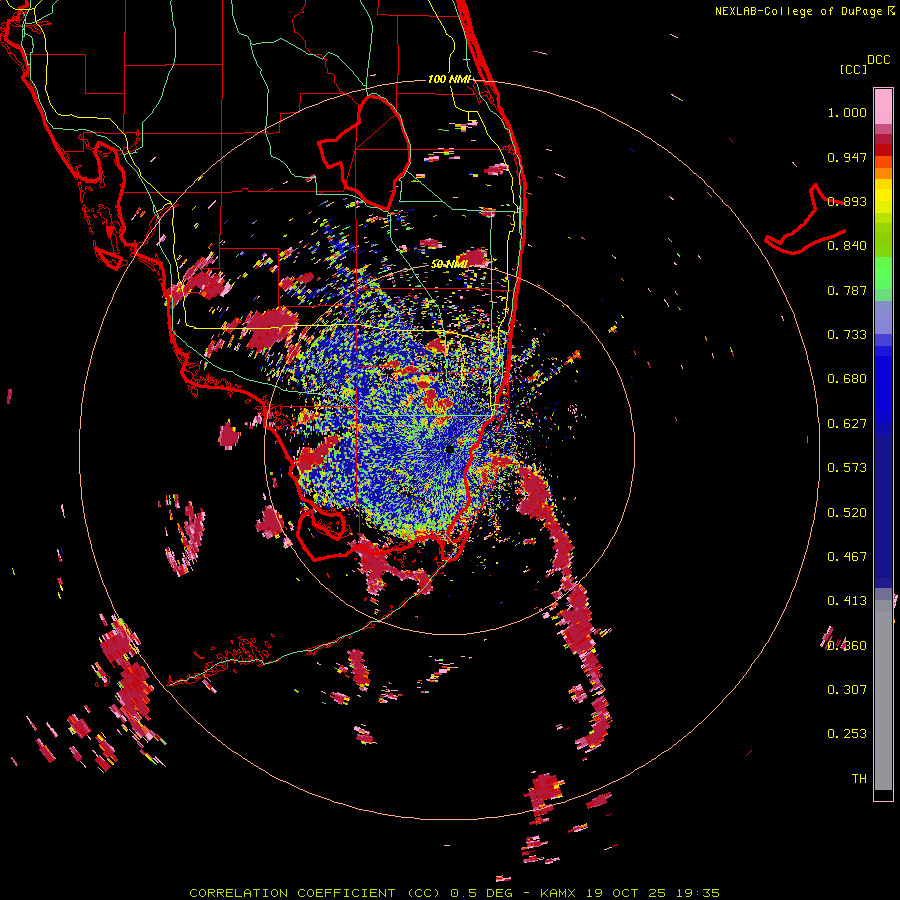Click the 1.000 scale value
The width and height of the screenshot is (900, 900).
click(847, 112)
